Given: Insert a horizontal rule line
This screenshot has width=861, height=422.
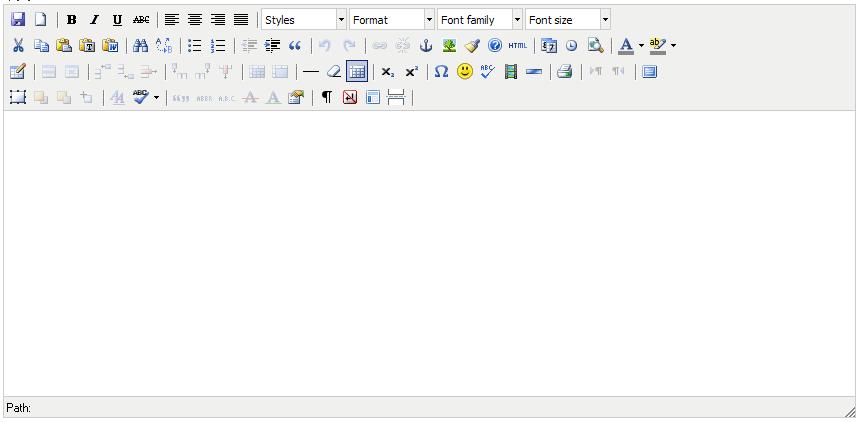Looking at the screenshot, I should (311, 71).
